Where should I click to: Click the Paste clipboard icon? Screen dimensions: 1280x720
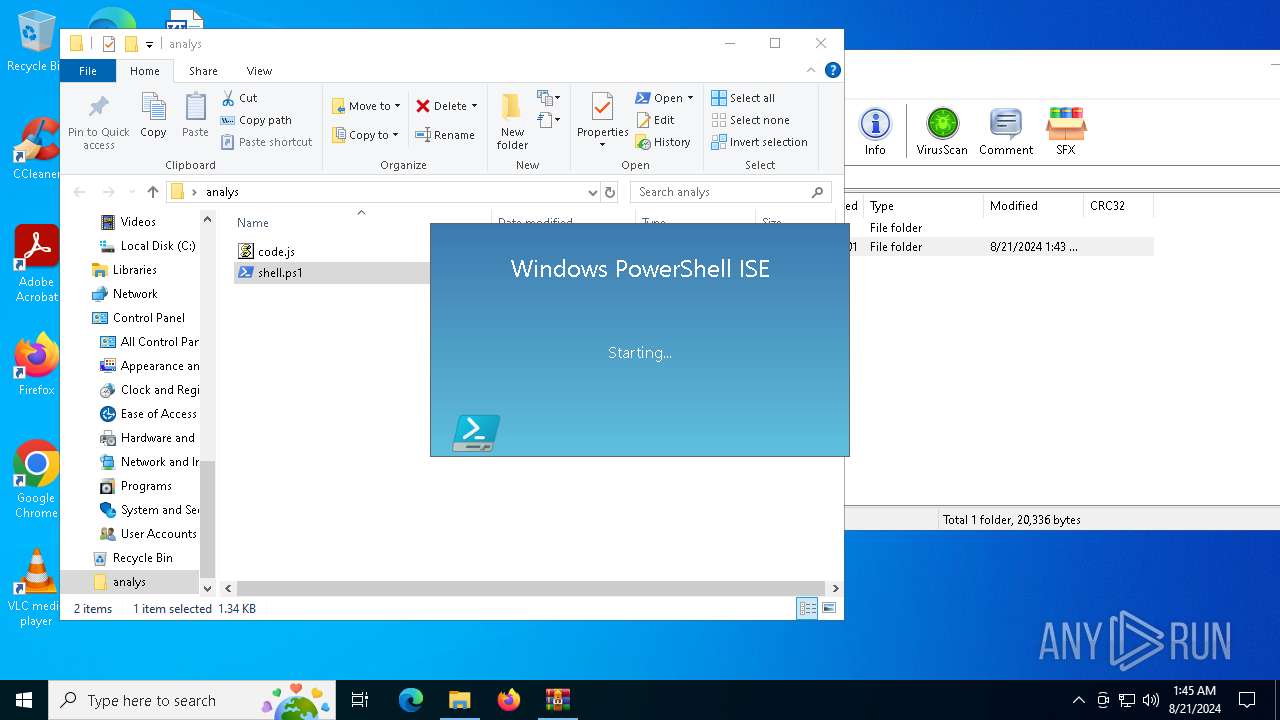point(195,116)
